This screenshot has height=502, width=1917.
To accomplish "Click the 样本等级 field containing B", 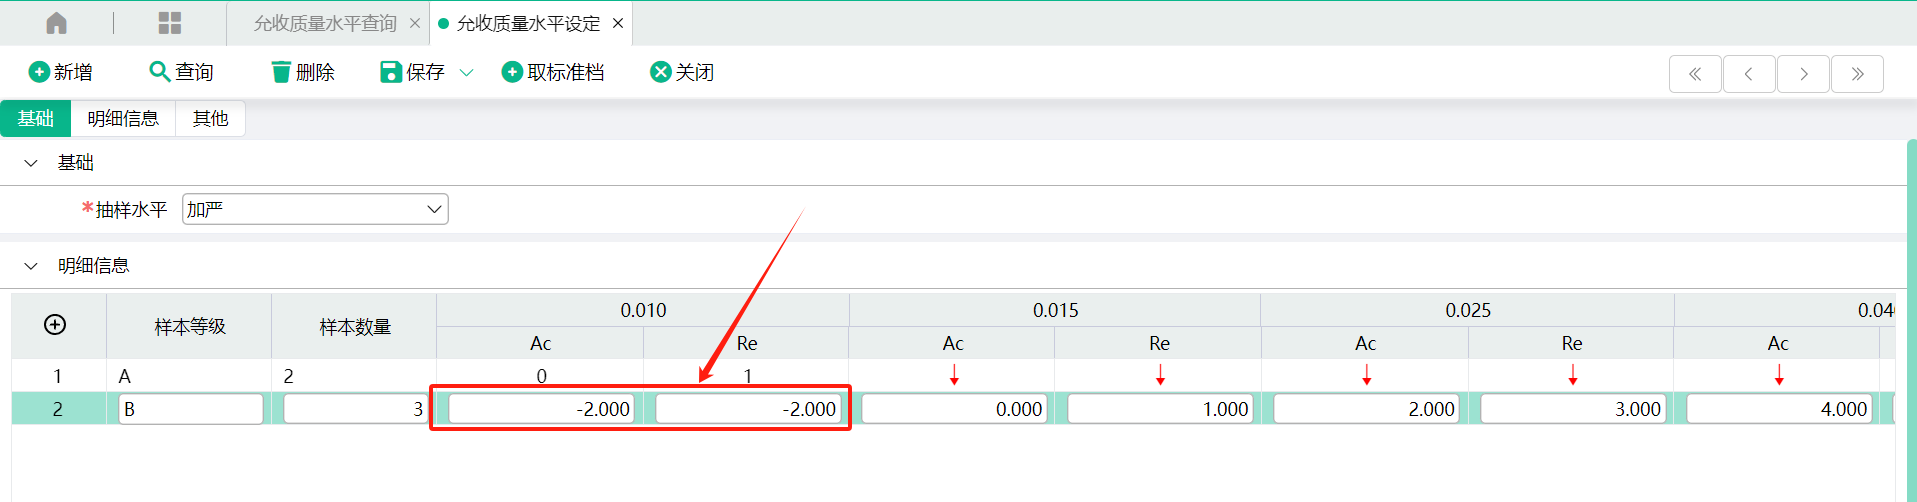I will pyautogui.click(x=190, y=409).
